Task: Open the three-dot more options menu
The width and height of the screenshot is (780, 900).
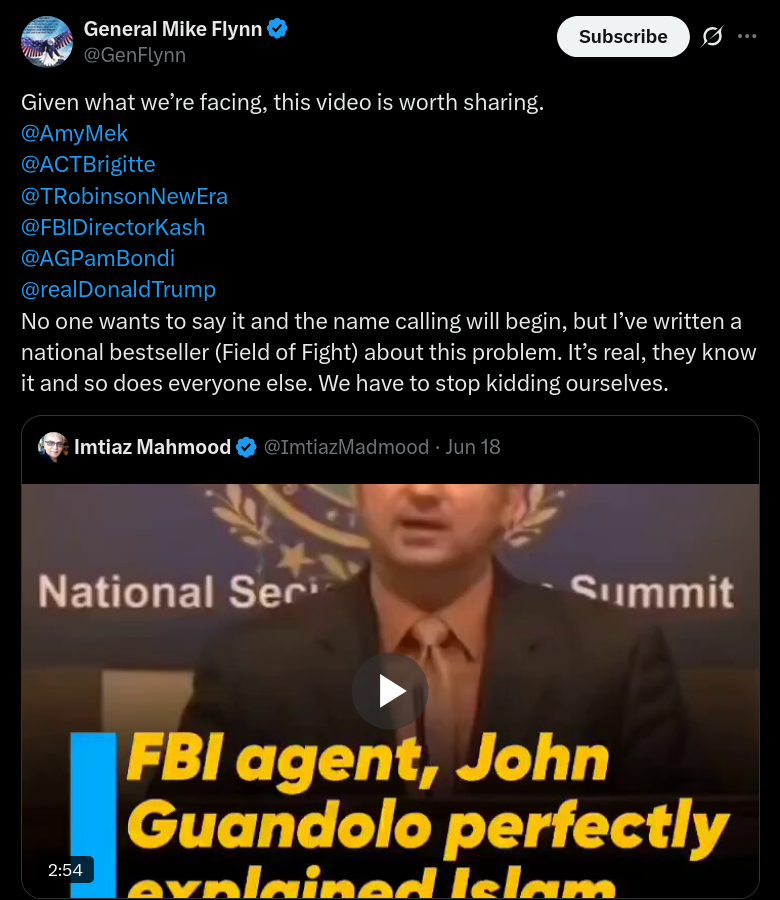Action: pos(747,37)
